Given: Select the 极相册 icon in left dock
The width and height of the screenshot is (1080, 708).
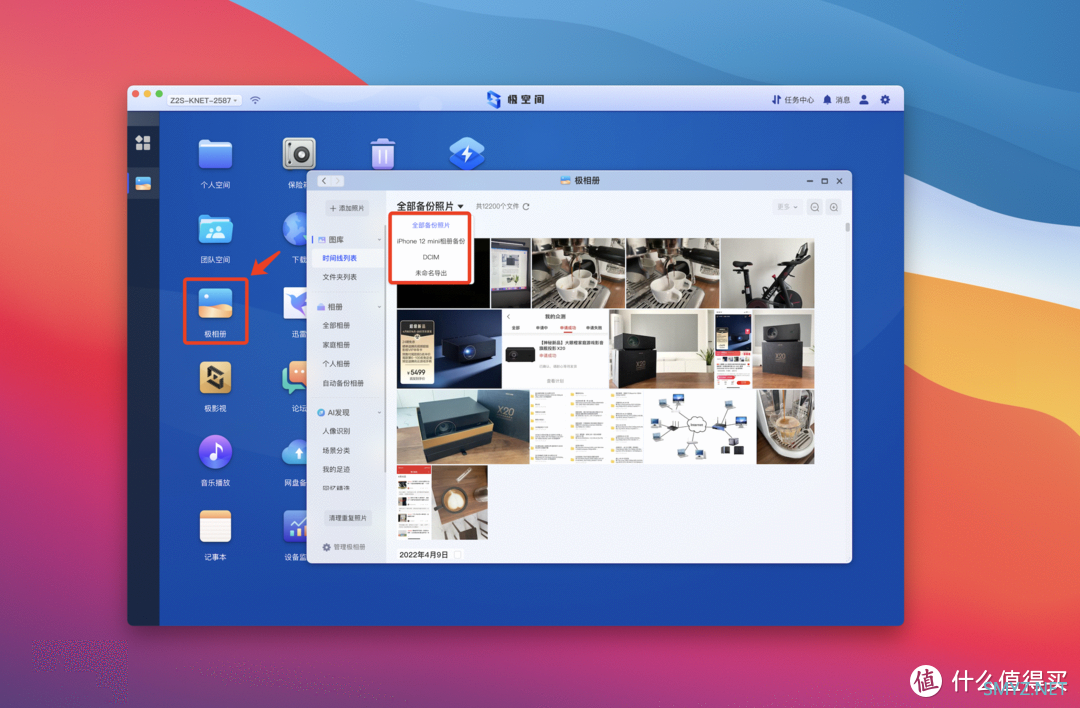Looking at the screenshot, I should pyautogui.click(x=143, y=183).
